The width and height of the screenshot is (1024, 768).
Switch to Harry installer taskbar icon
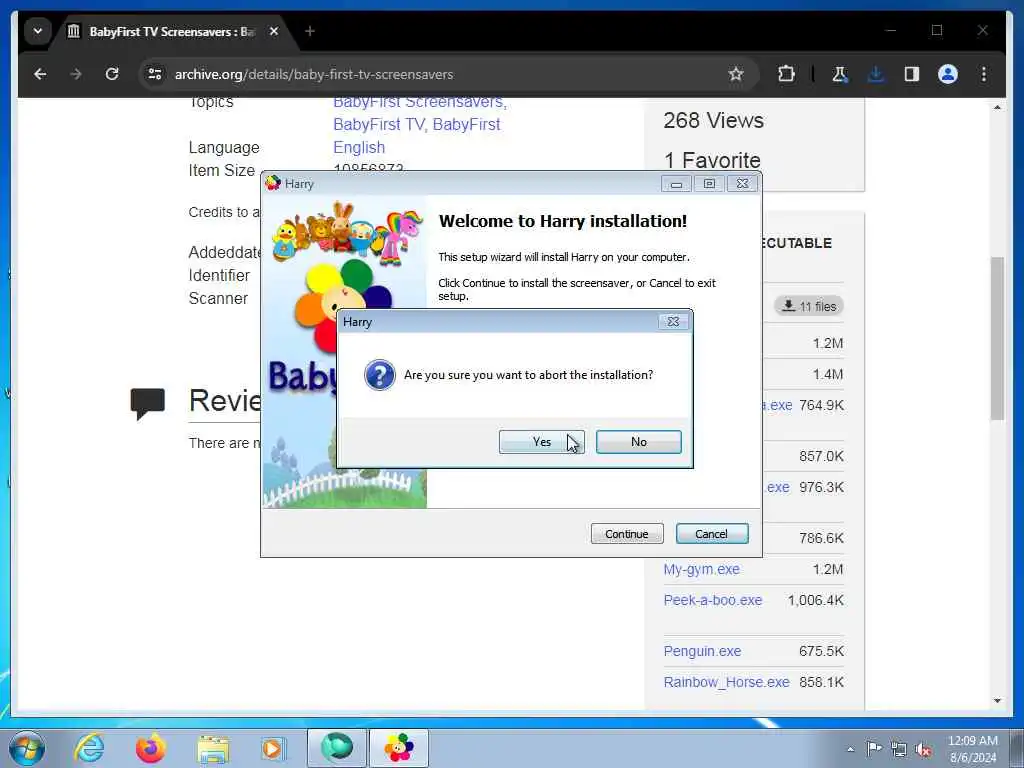(399, 748)
